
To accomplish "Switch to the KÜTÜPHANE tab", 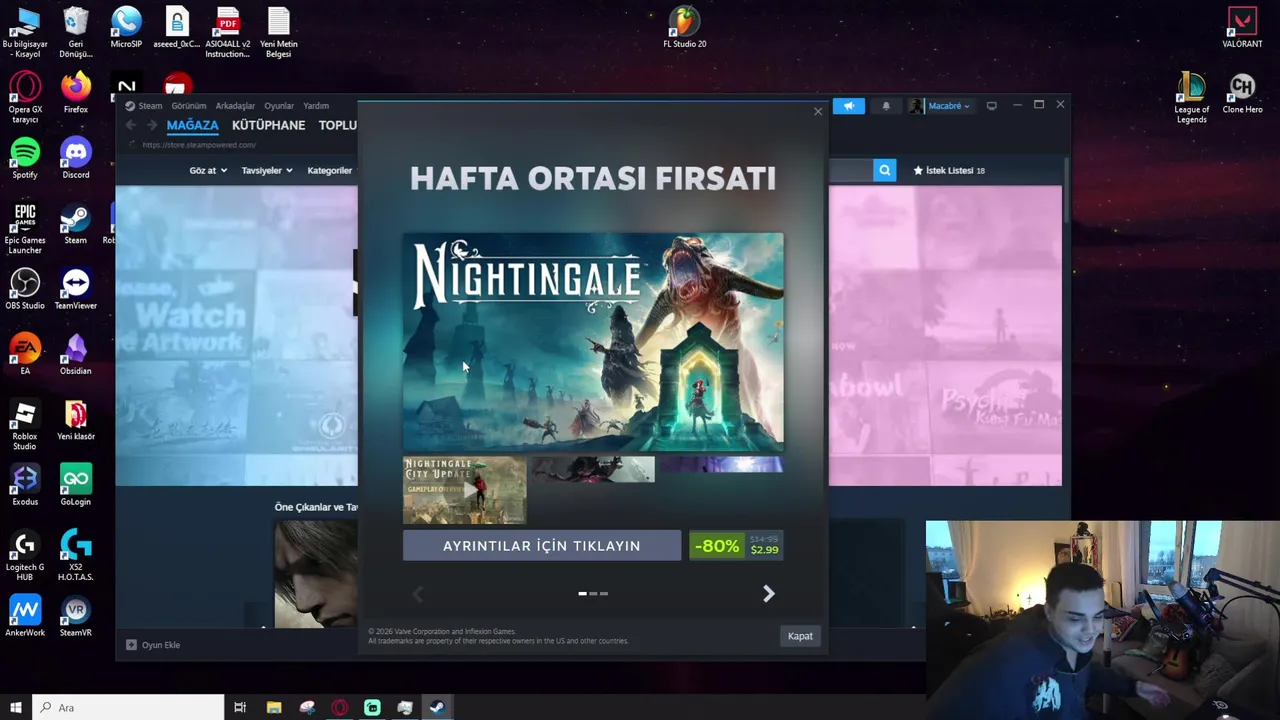I will click(268, 126).
